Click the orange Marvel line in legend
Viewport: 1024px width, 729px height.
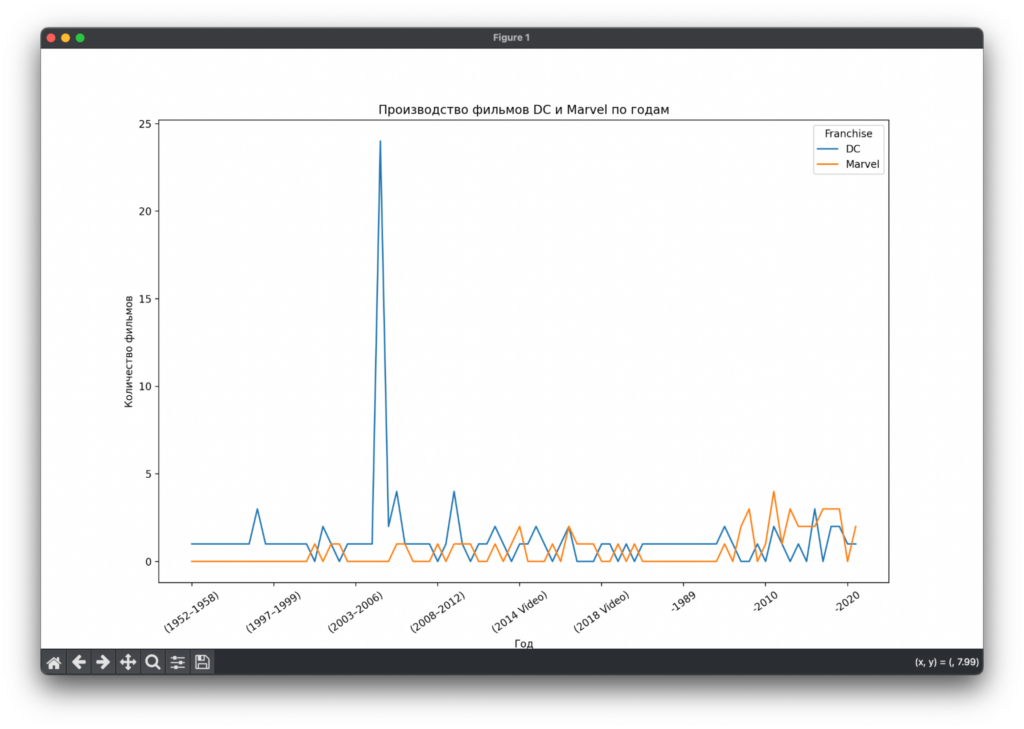828,165
